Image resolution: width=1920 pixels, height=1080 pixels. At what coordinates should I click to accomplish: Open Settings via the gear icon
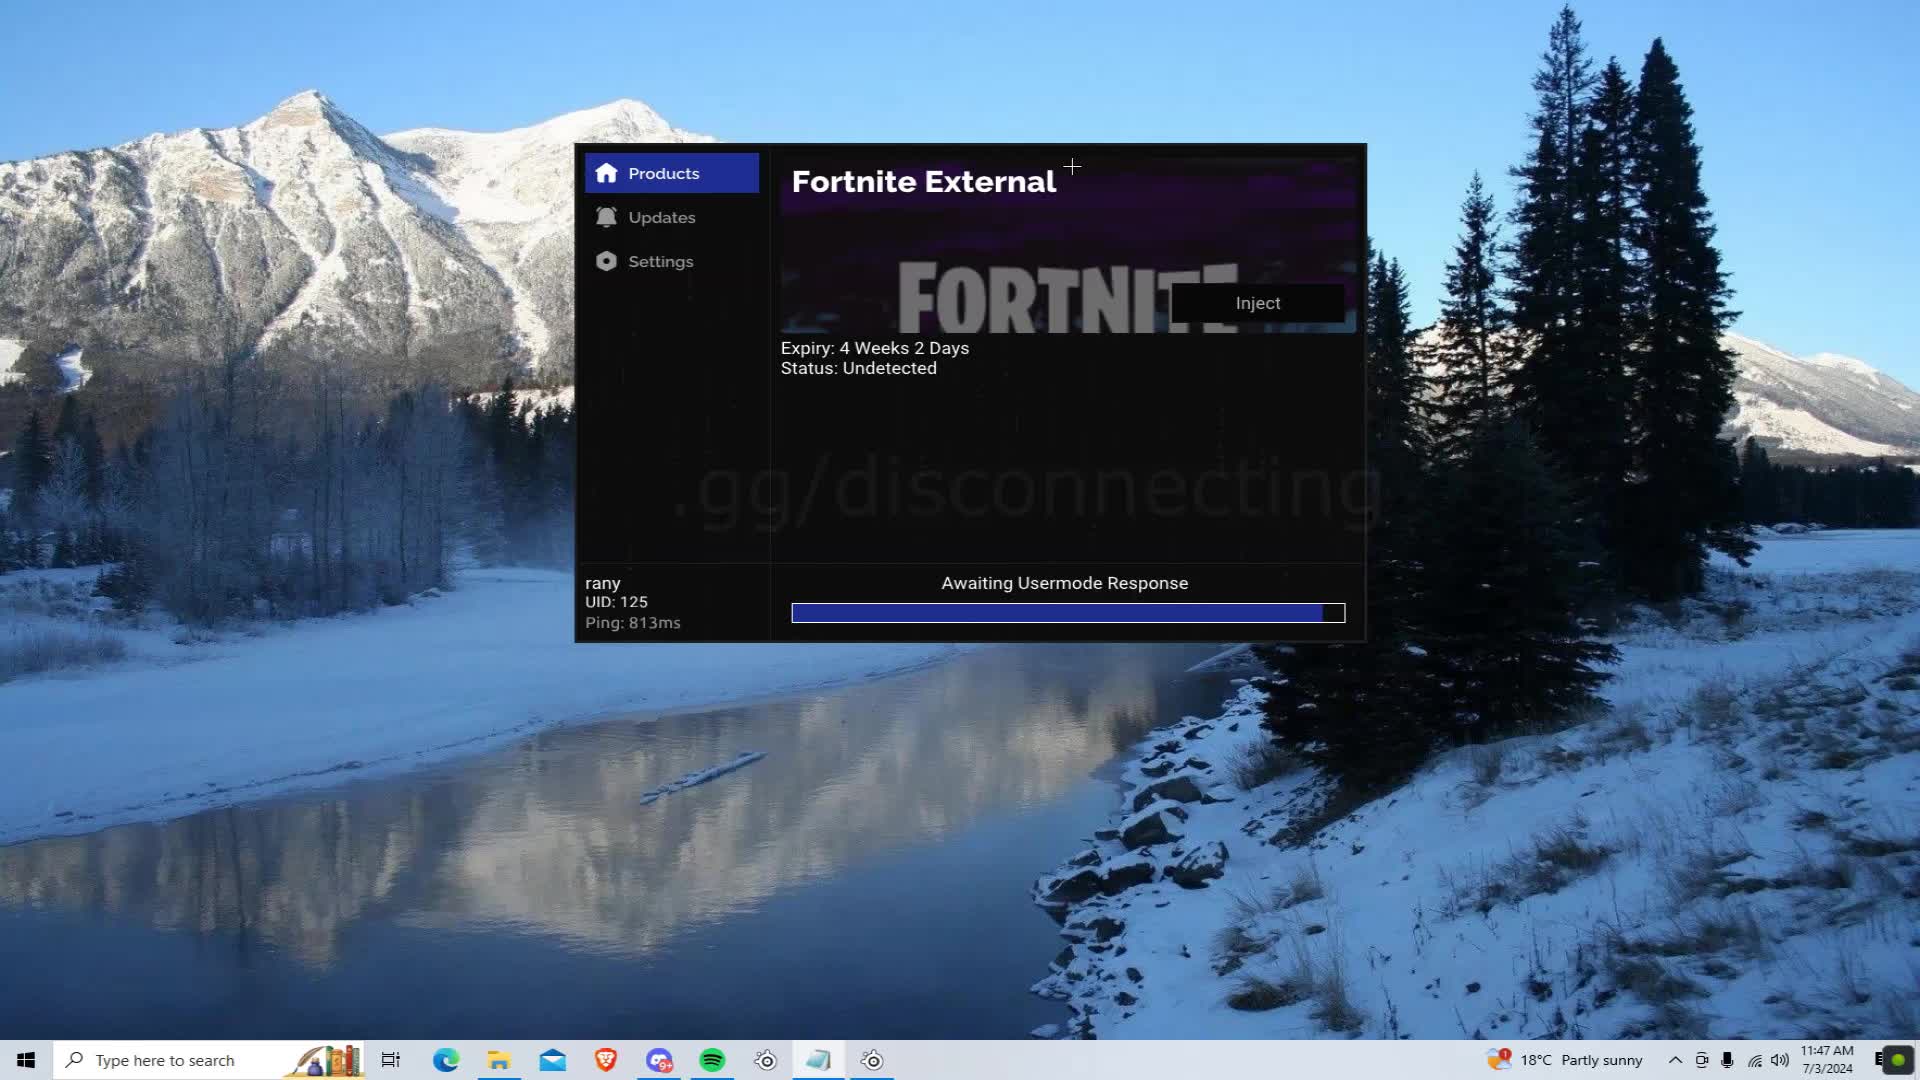[x=607, y=261]
